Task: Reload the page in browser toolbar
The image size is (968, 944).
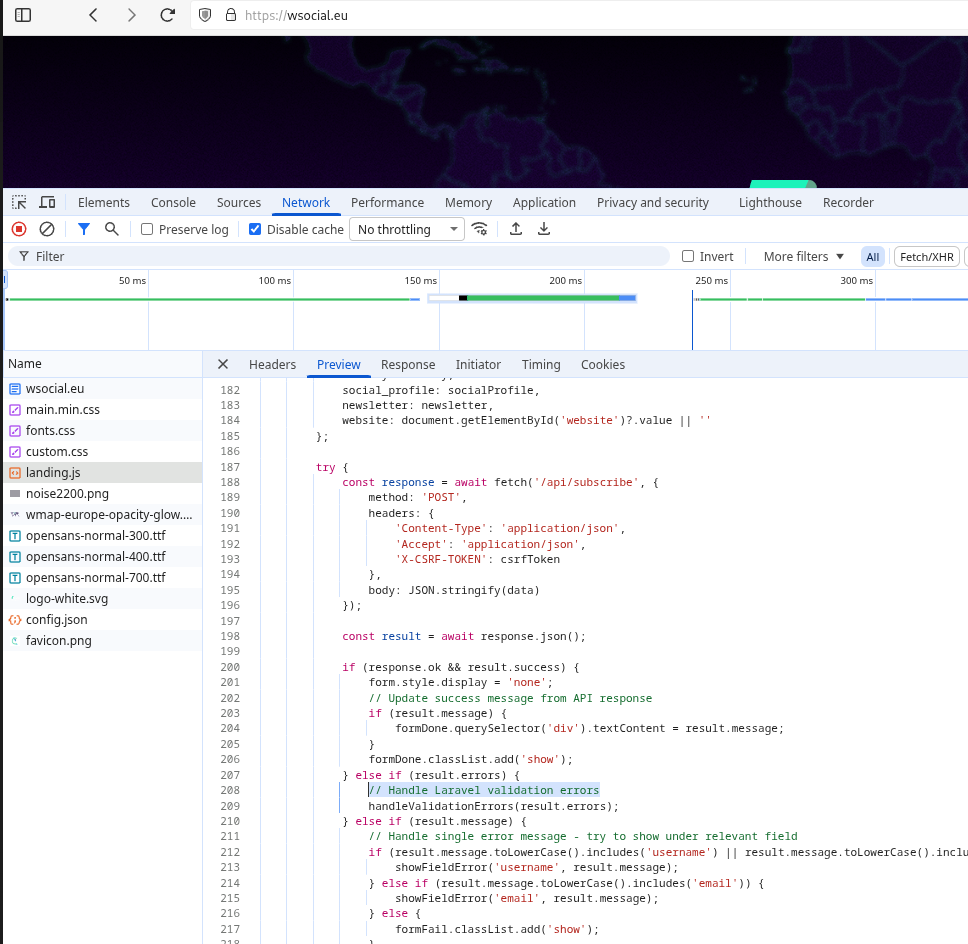Action: [168, 15]
